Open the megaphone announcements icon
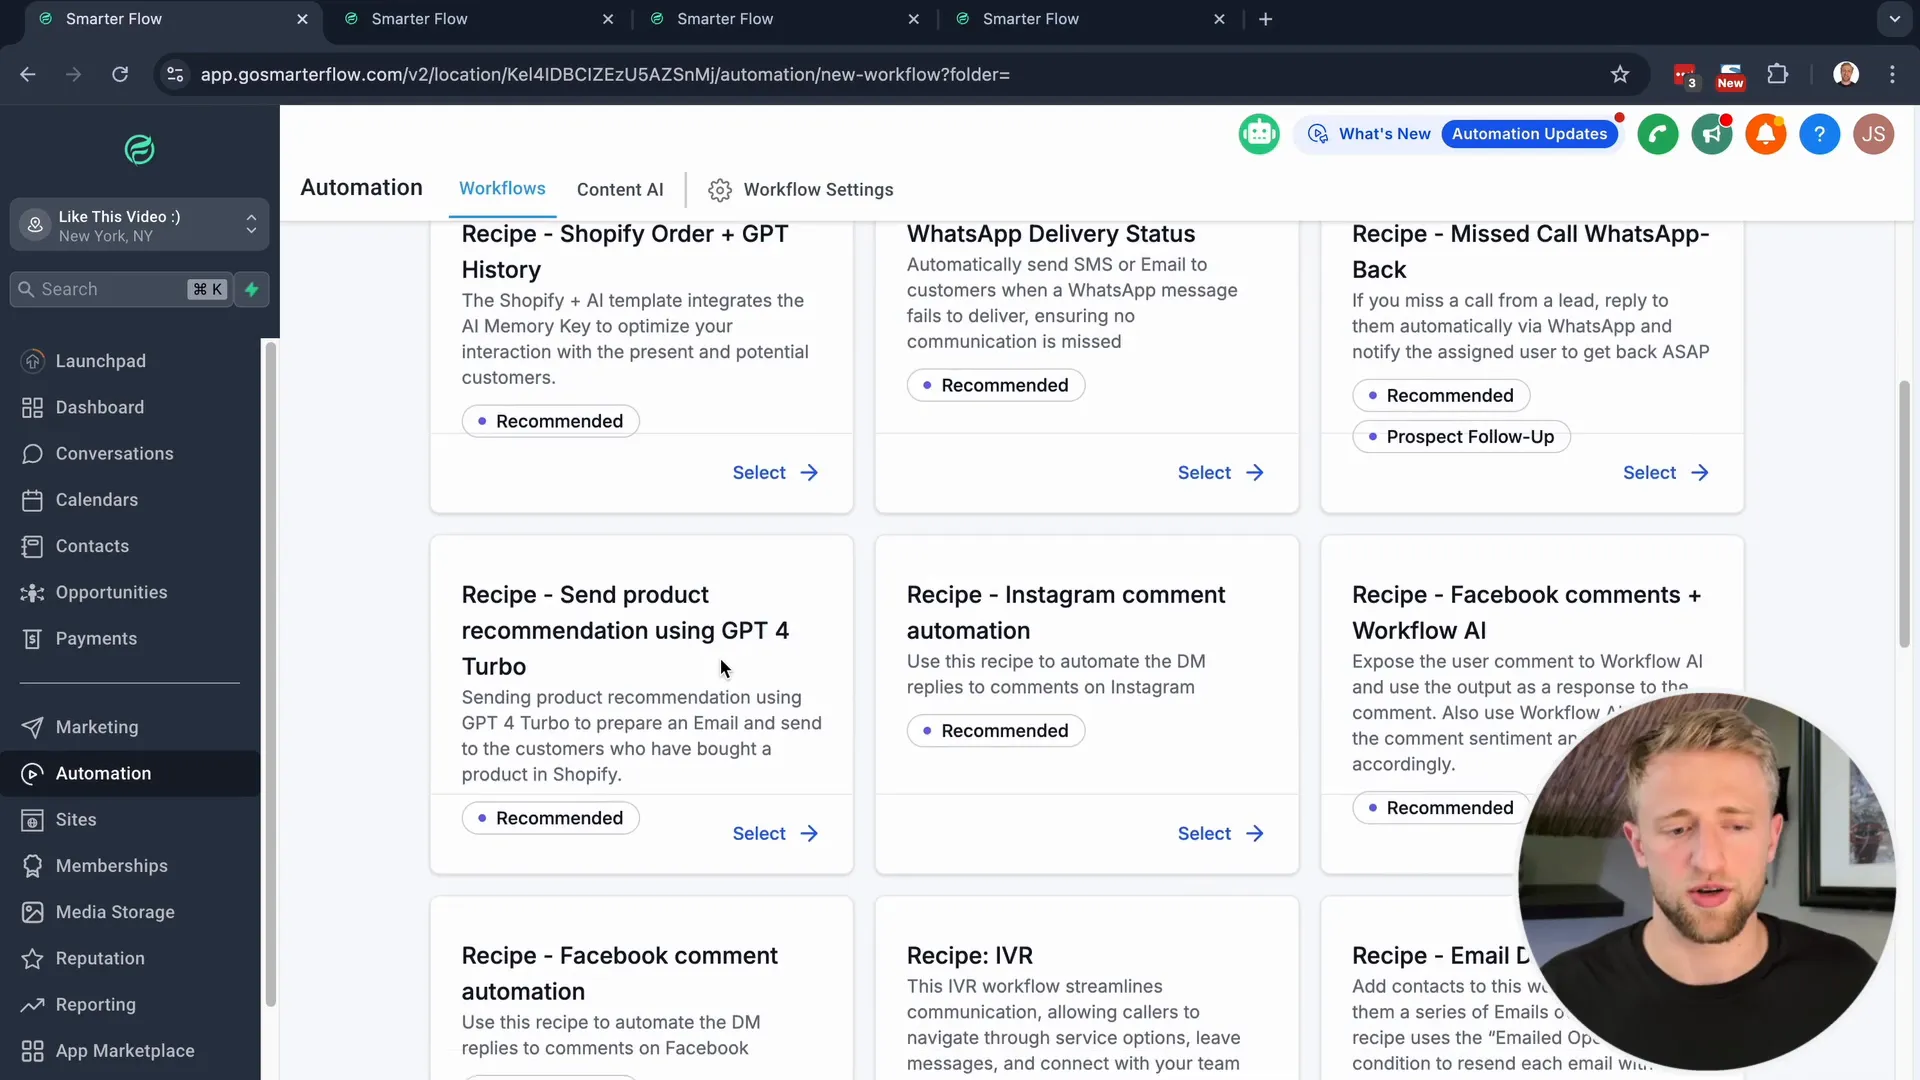The width and height of the screenshot is (1920, 1080). click(x=1712, y=134)
